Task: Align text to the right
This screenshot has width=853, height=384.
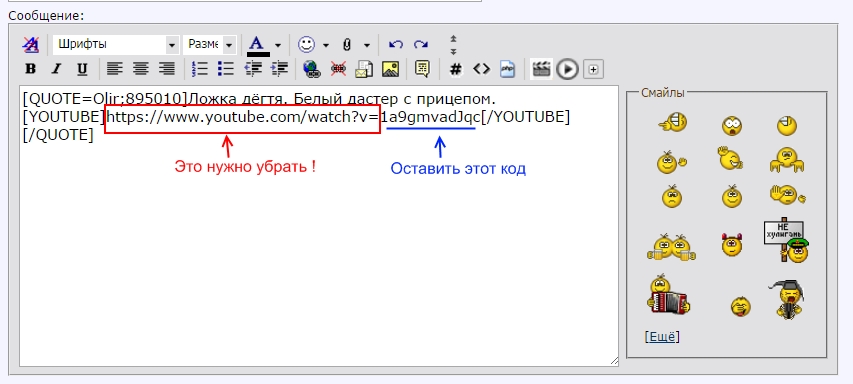Action: [166, 69]
